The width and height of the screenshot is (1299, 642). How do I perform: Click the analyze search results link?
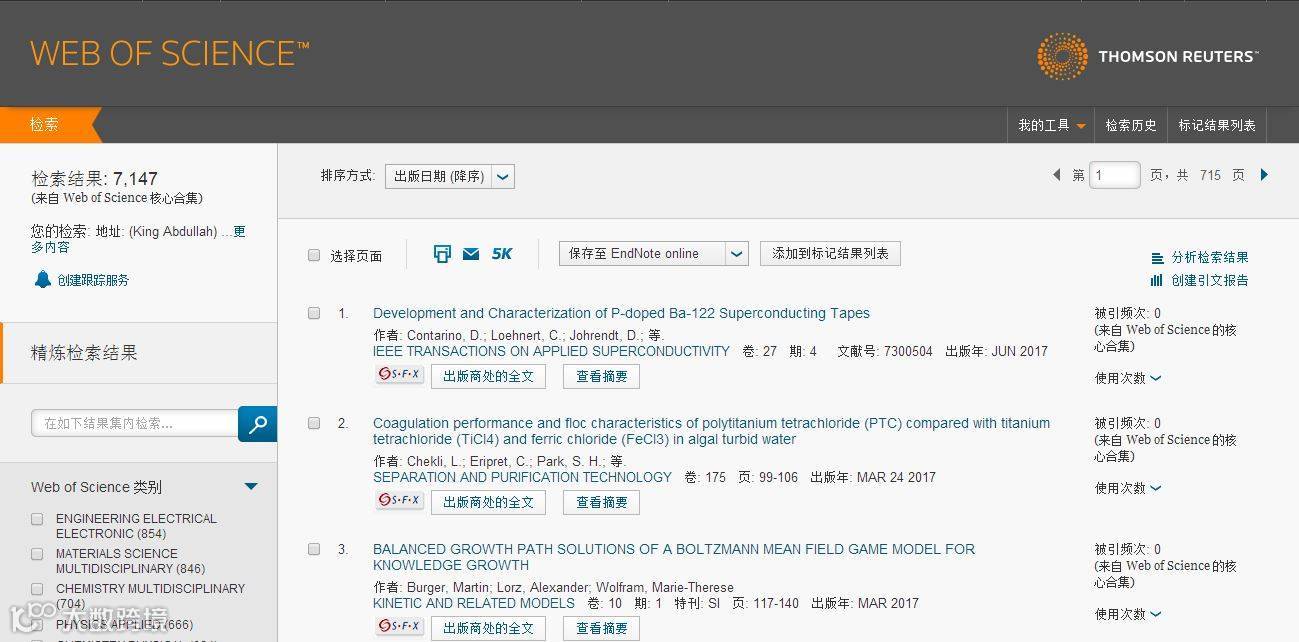click(x=1210, y=258)
